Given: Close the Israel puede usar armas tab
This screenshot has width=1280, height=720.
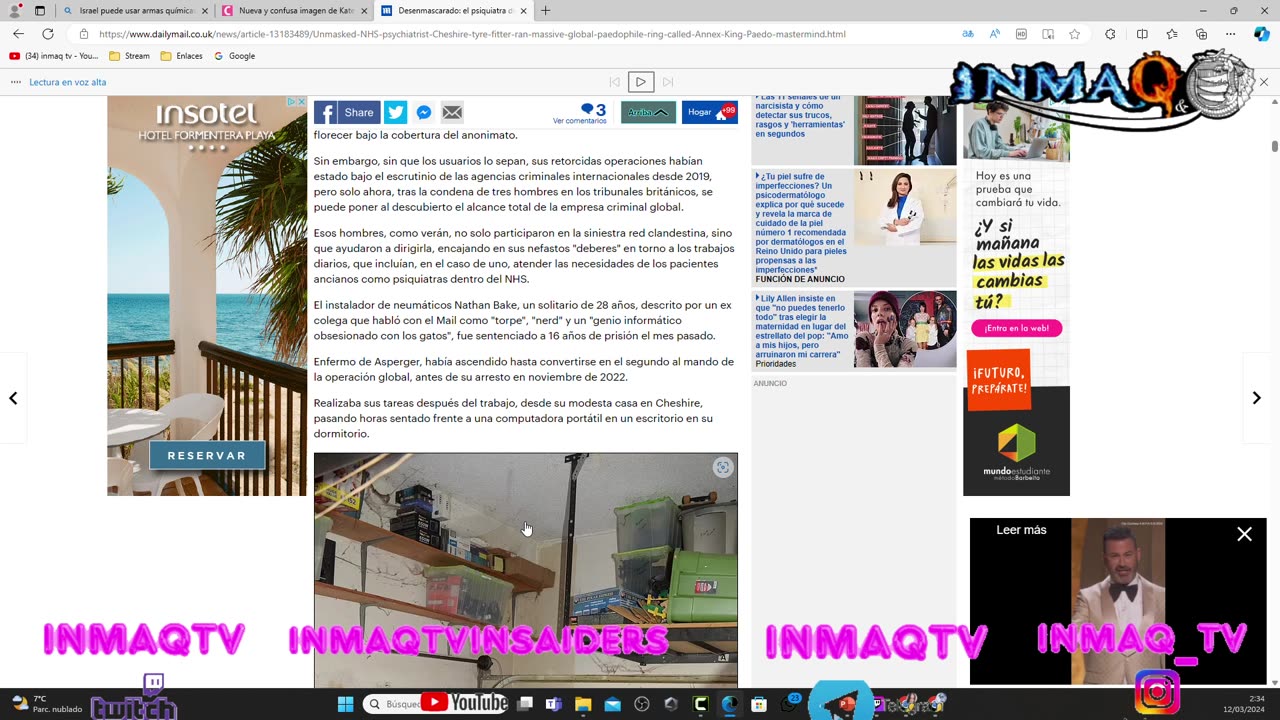Looking at the screenshot, I should 205,11.
